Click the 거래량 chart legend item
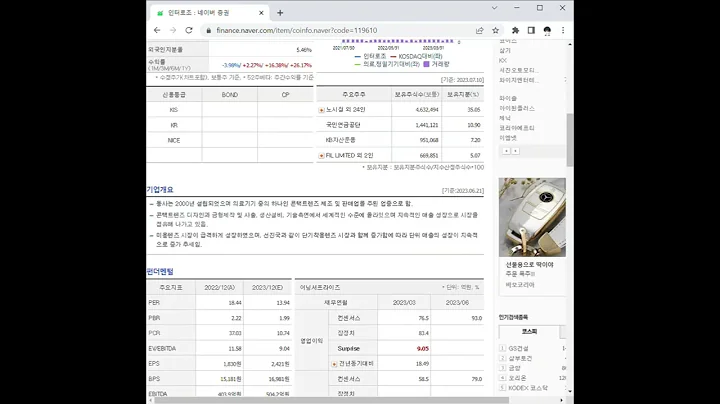Screen dimensions: 720x404 pos(436,64)
